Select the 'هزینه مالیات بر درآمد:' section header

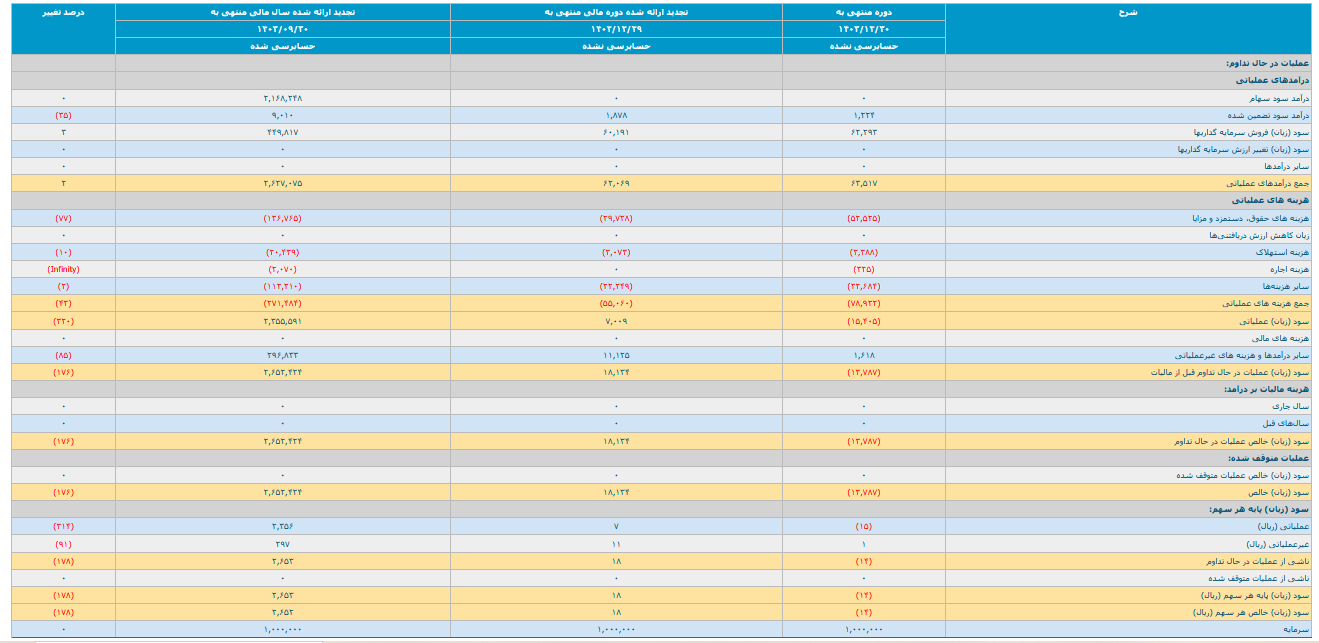(1265, 389)
